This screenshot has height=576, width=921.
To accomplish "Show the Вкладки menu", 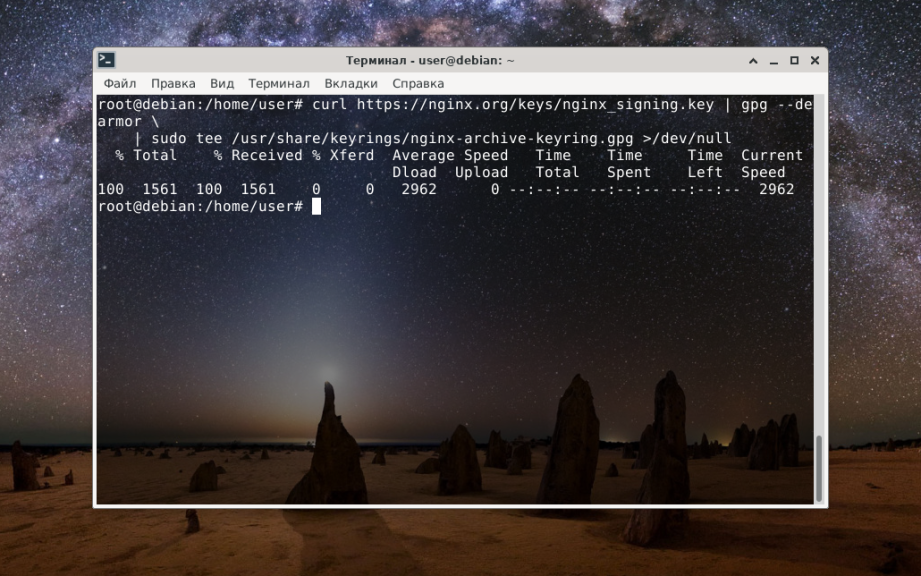I will click(351, 84).
